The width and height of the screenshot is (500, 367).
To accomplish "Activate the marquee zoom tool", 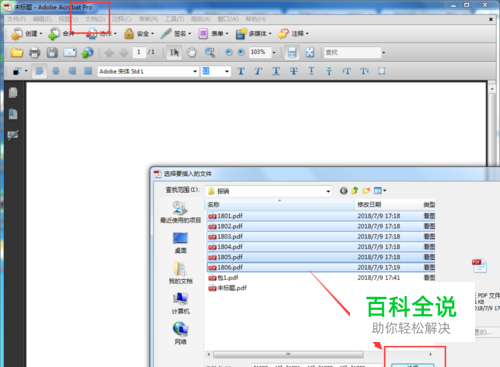I will point(210,53).
